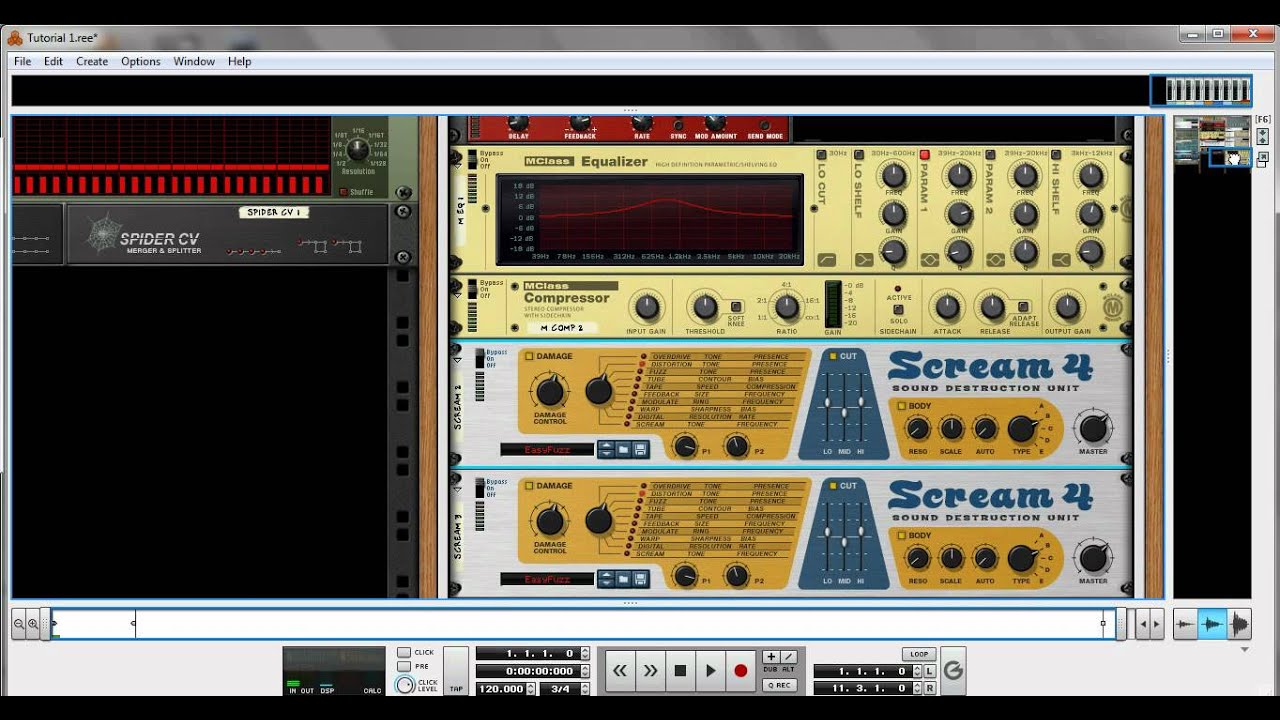Stop playback in the transport
This screenshot has width=1280, height=720.
pyautogui.click(x=680, y=671)
